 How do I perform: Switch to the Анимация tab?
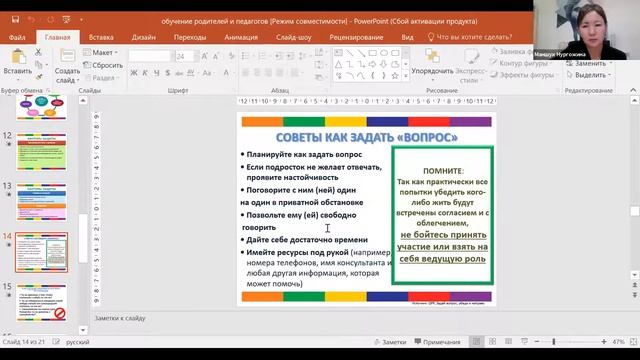click(241, 37)
